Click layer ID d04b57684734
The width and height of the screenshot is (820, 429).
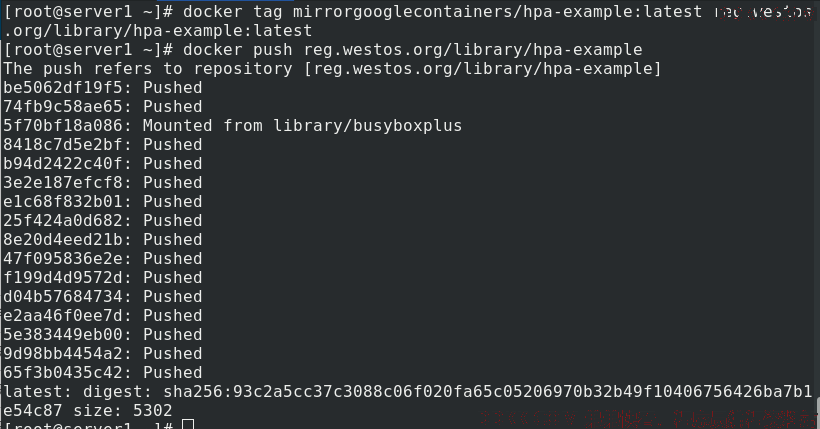click(63, 297)
